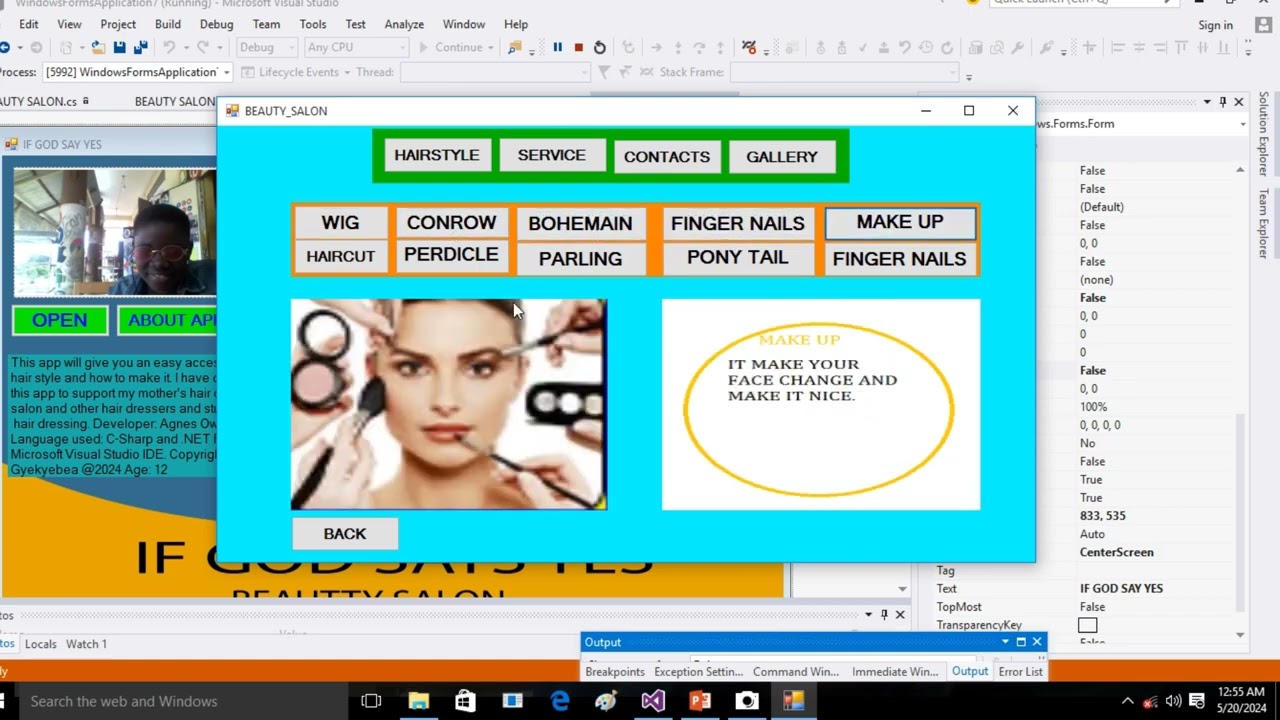Click the Properties panel scroll down arrow
Image resolution: width=1280 pixels, height=720 pixels.
click(1240, 635)
